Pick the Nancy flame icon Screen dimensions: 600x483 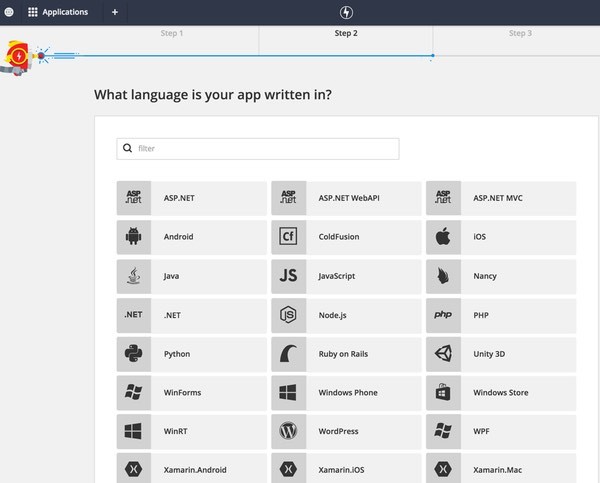443,276
